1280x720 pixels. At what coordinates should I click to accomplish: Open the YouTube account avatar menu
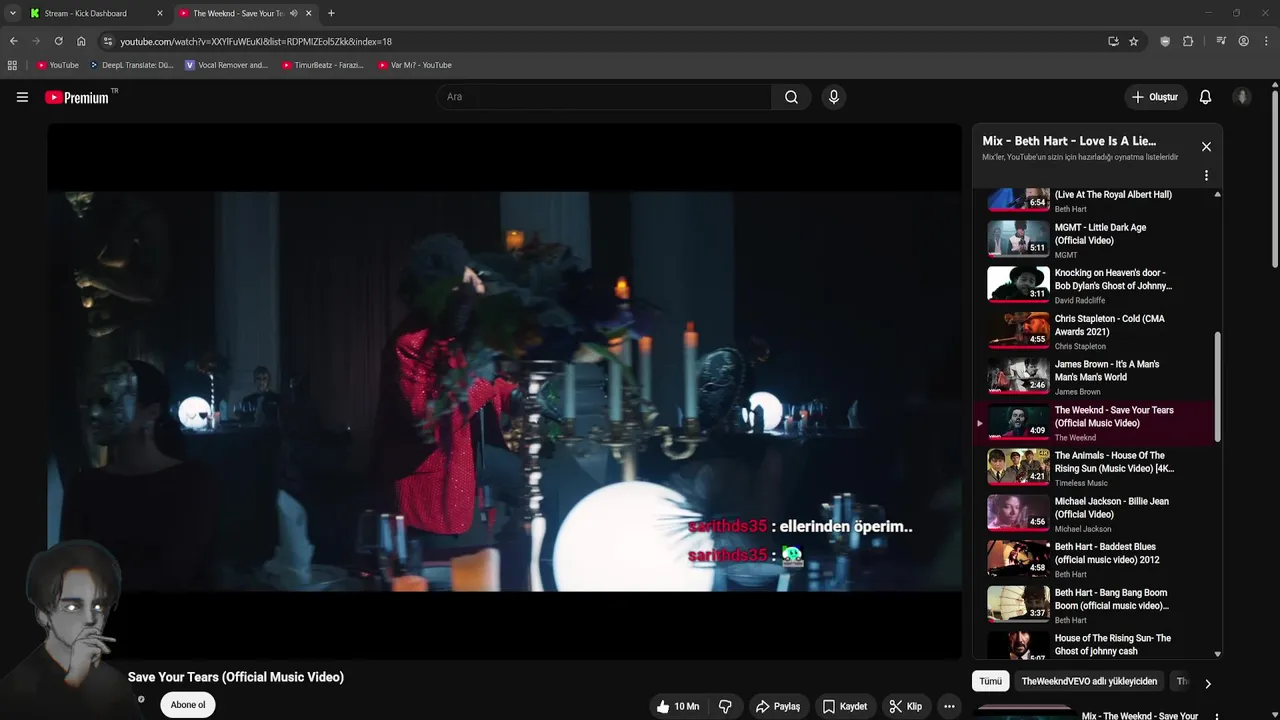pos(1242,97)
